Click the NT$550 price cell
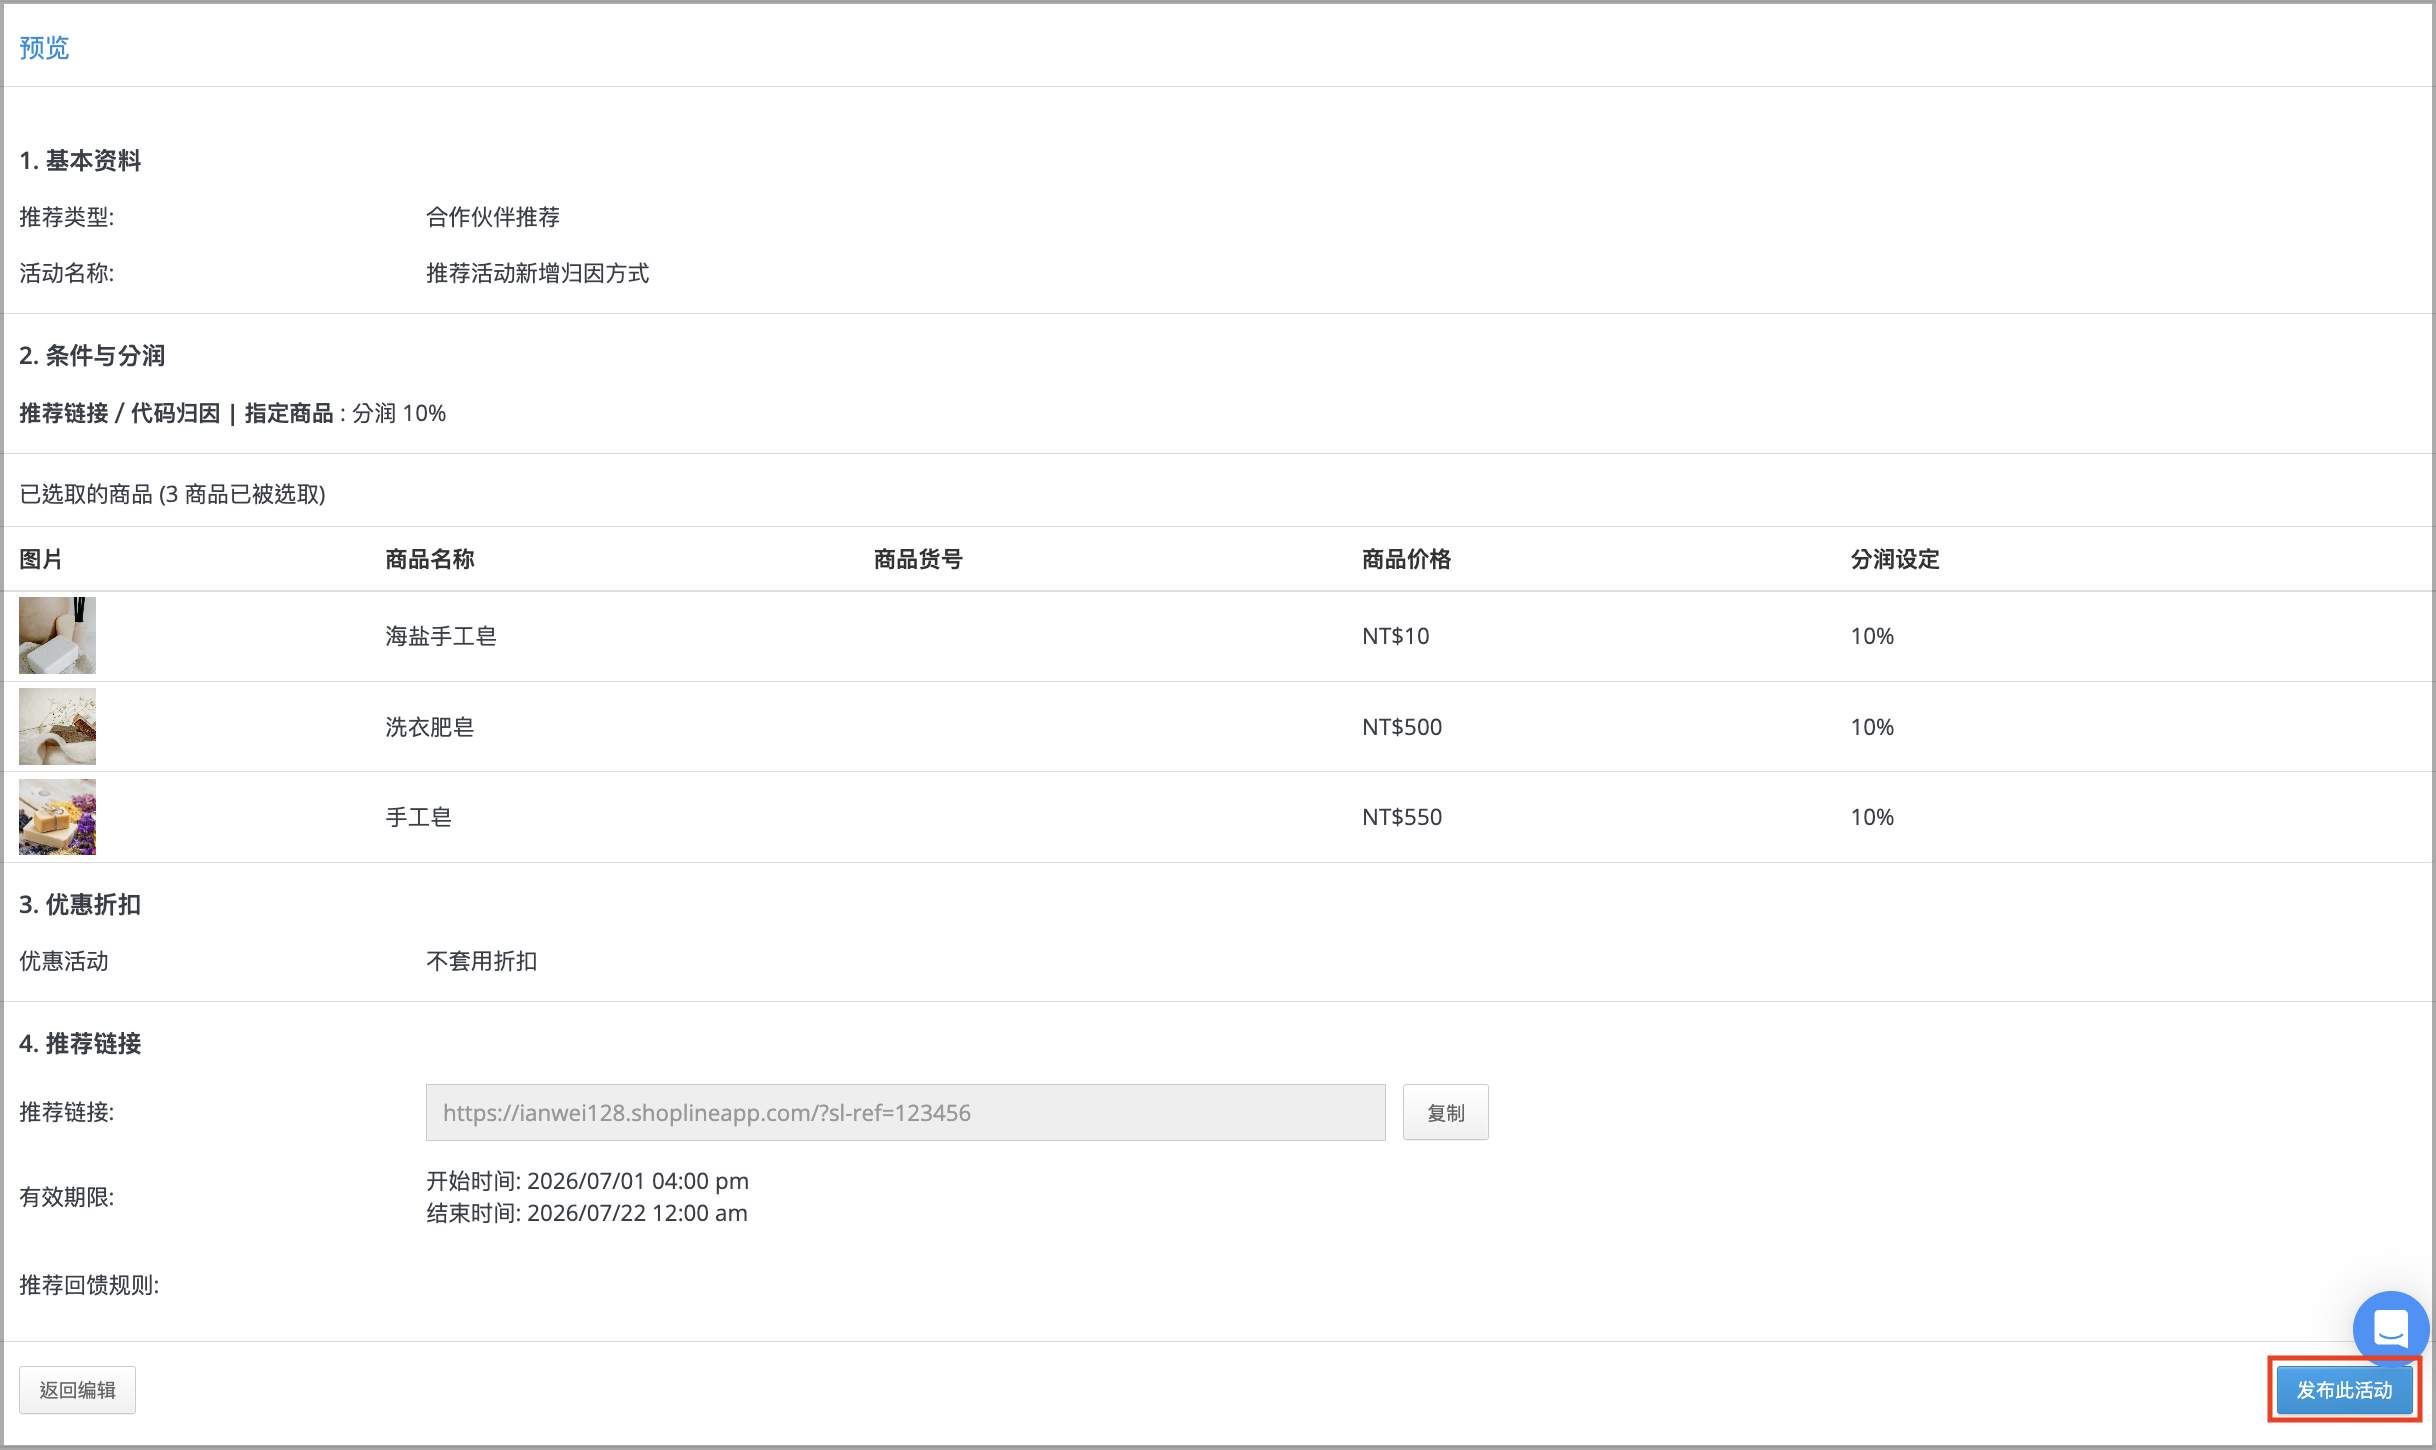The image size is (2436, 1450). [1402, 817]
